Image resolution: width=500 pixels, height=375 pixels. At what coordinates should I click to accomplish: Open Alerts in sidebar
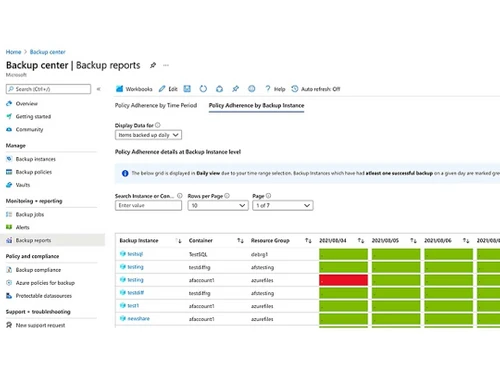point(22,227)
